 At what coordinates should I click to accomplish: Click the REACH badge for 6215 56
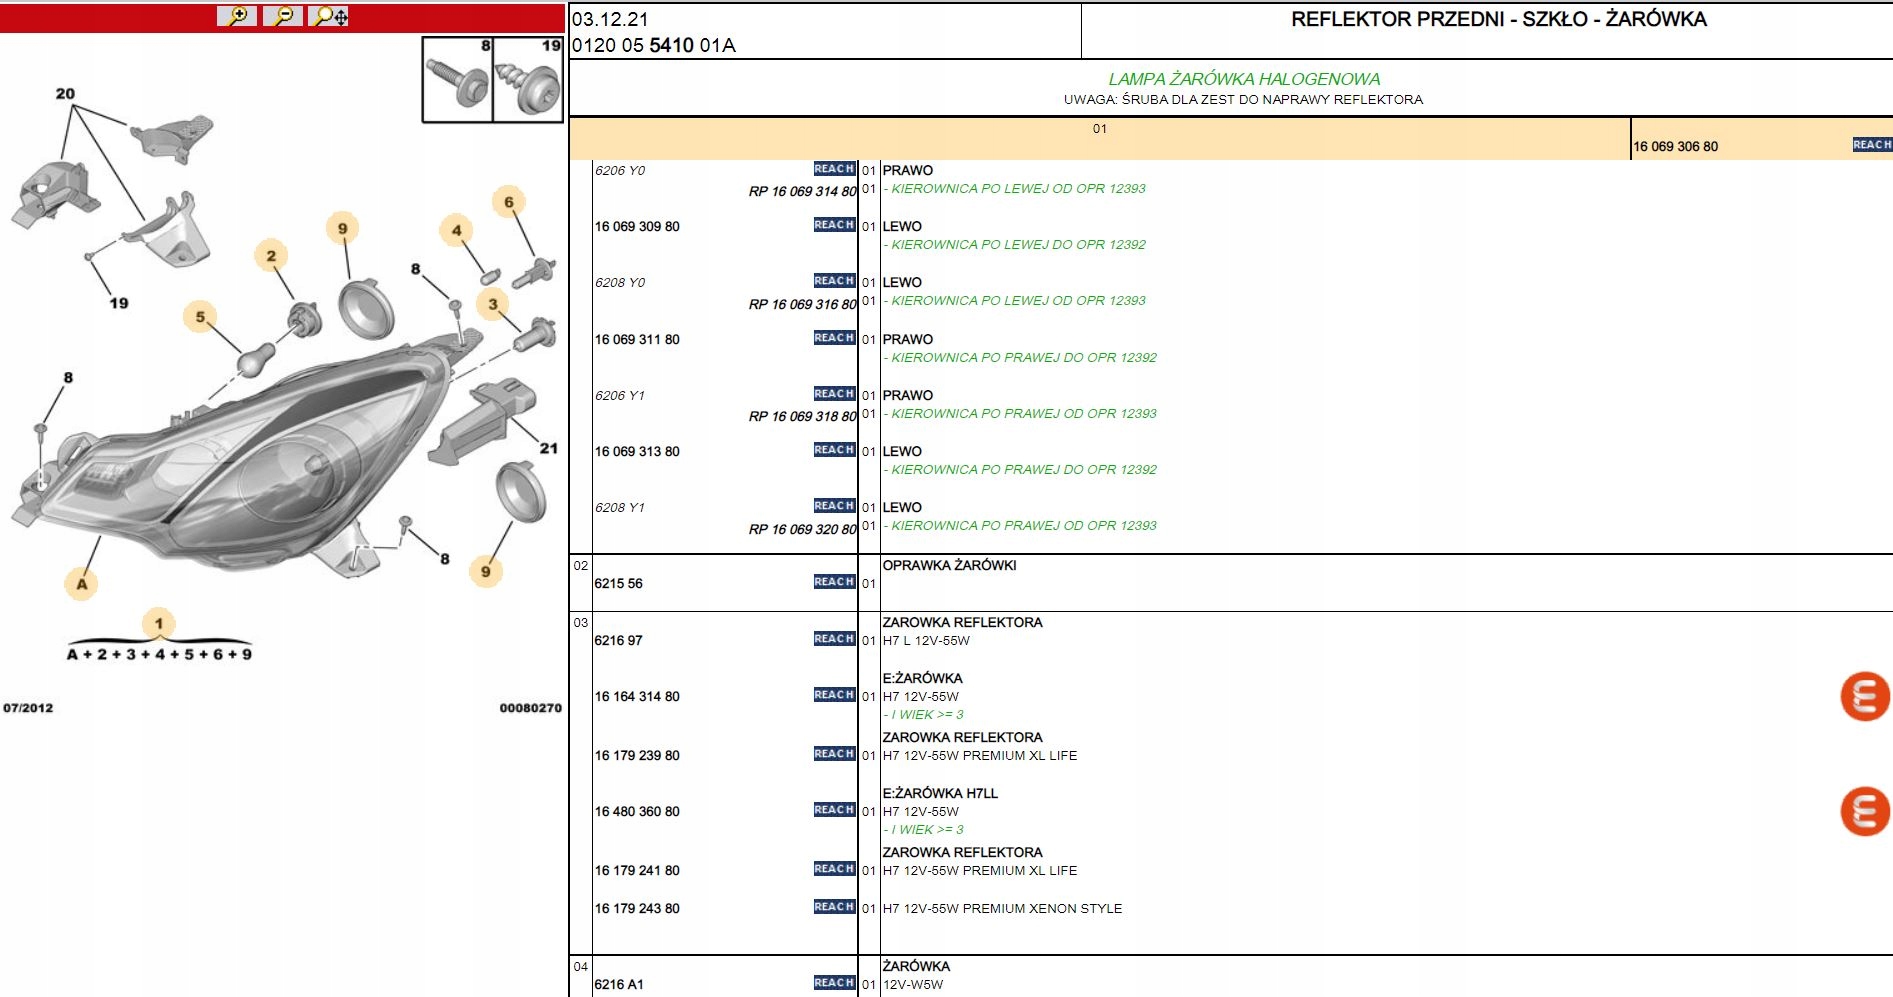pos(834,582)
